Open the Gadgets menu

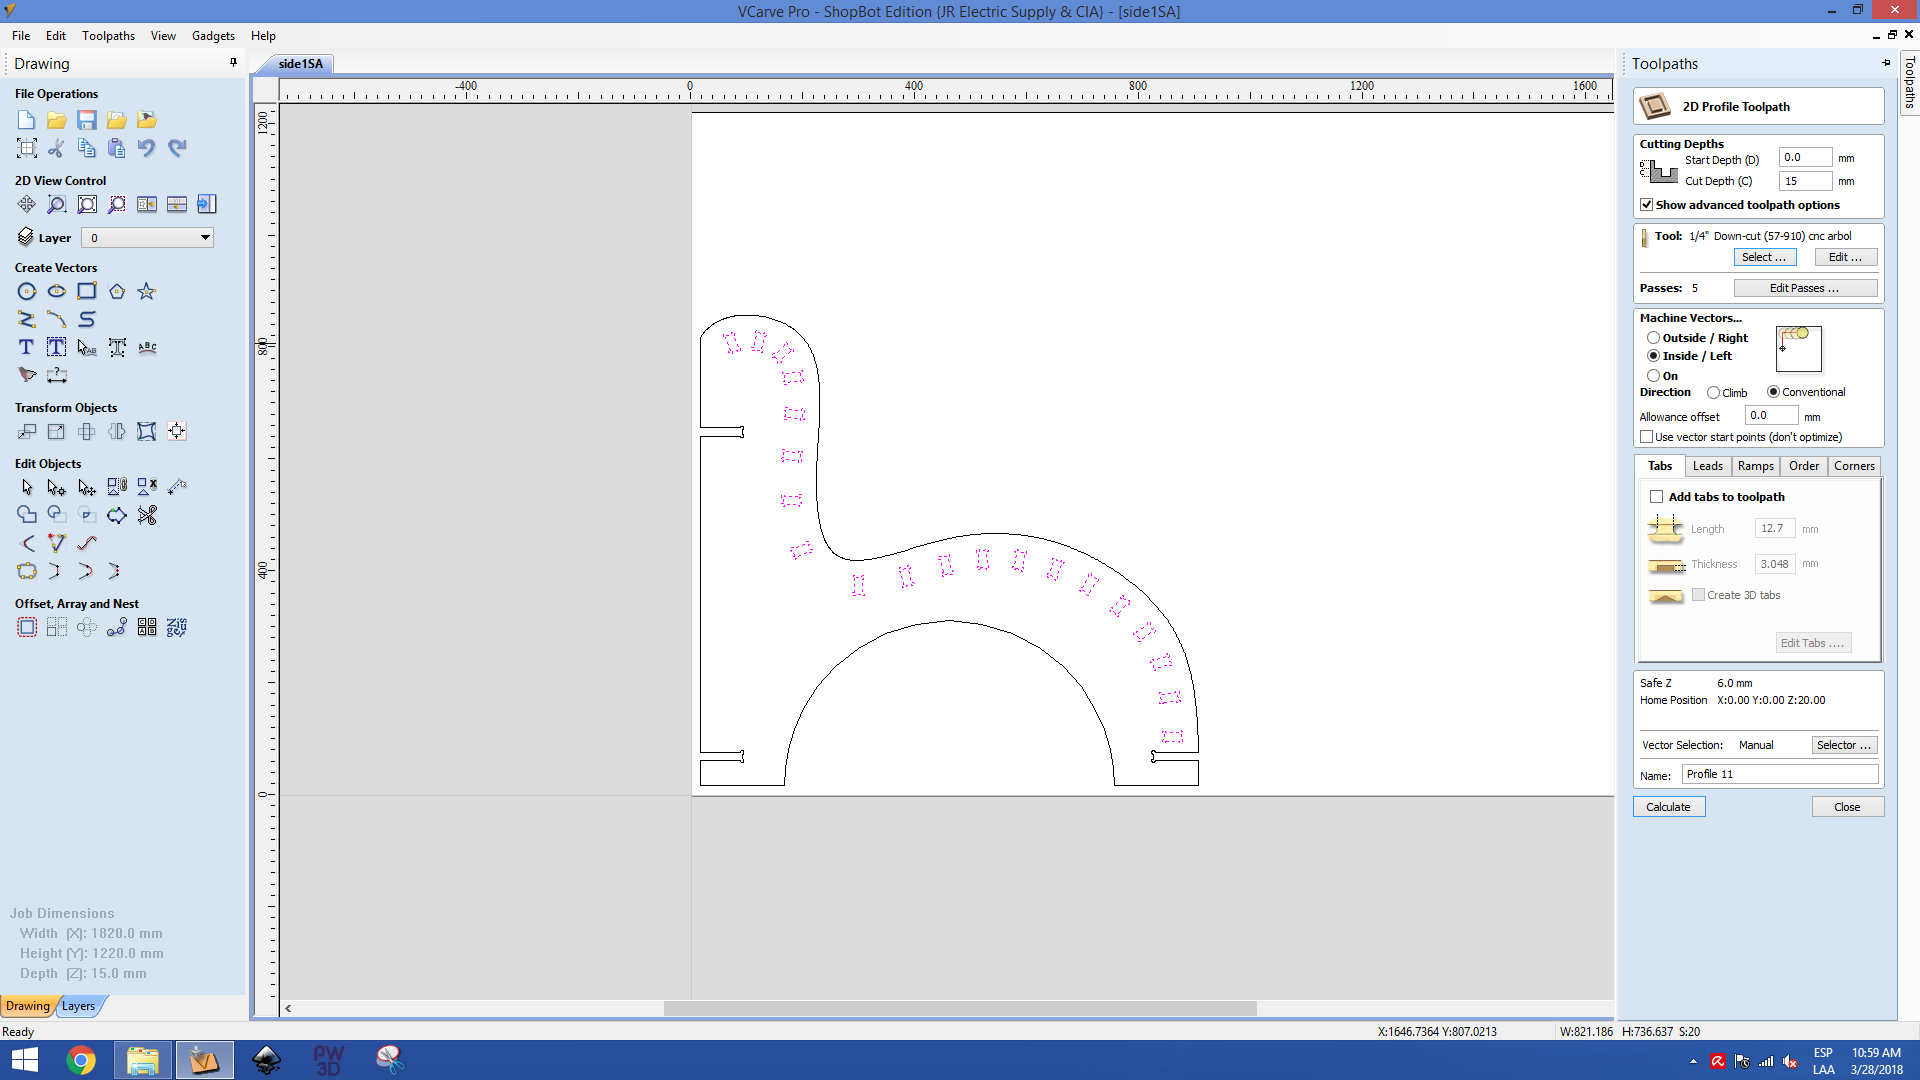tap(213, 36)
